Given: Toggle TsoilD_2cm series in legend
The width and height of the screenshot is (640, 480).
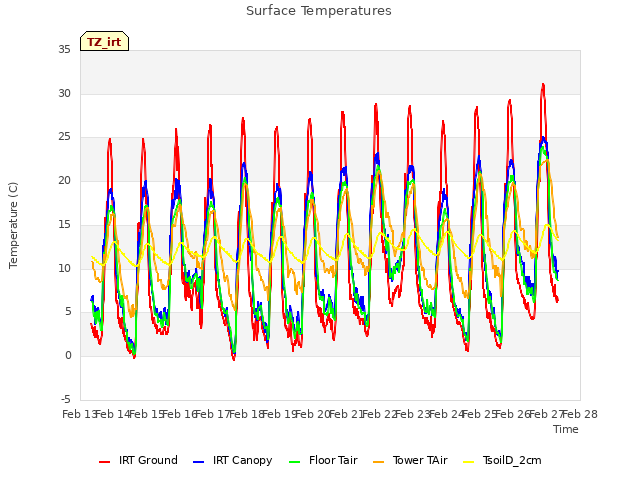Looking at the screenshot, I should click(503, 460).
